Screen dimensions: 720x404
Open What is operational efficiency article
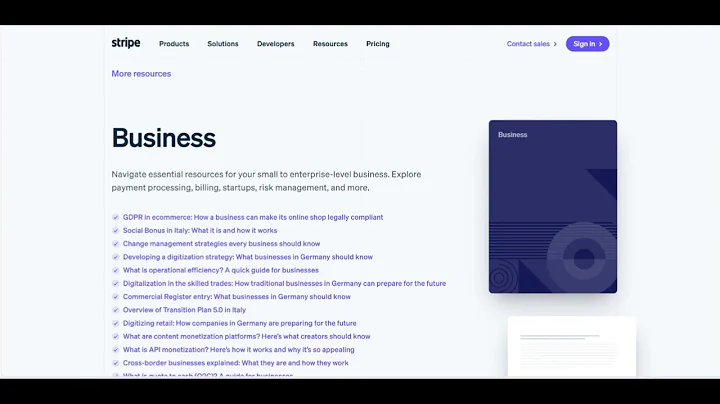220,270
